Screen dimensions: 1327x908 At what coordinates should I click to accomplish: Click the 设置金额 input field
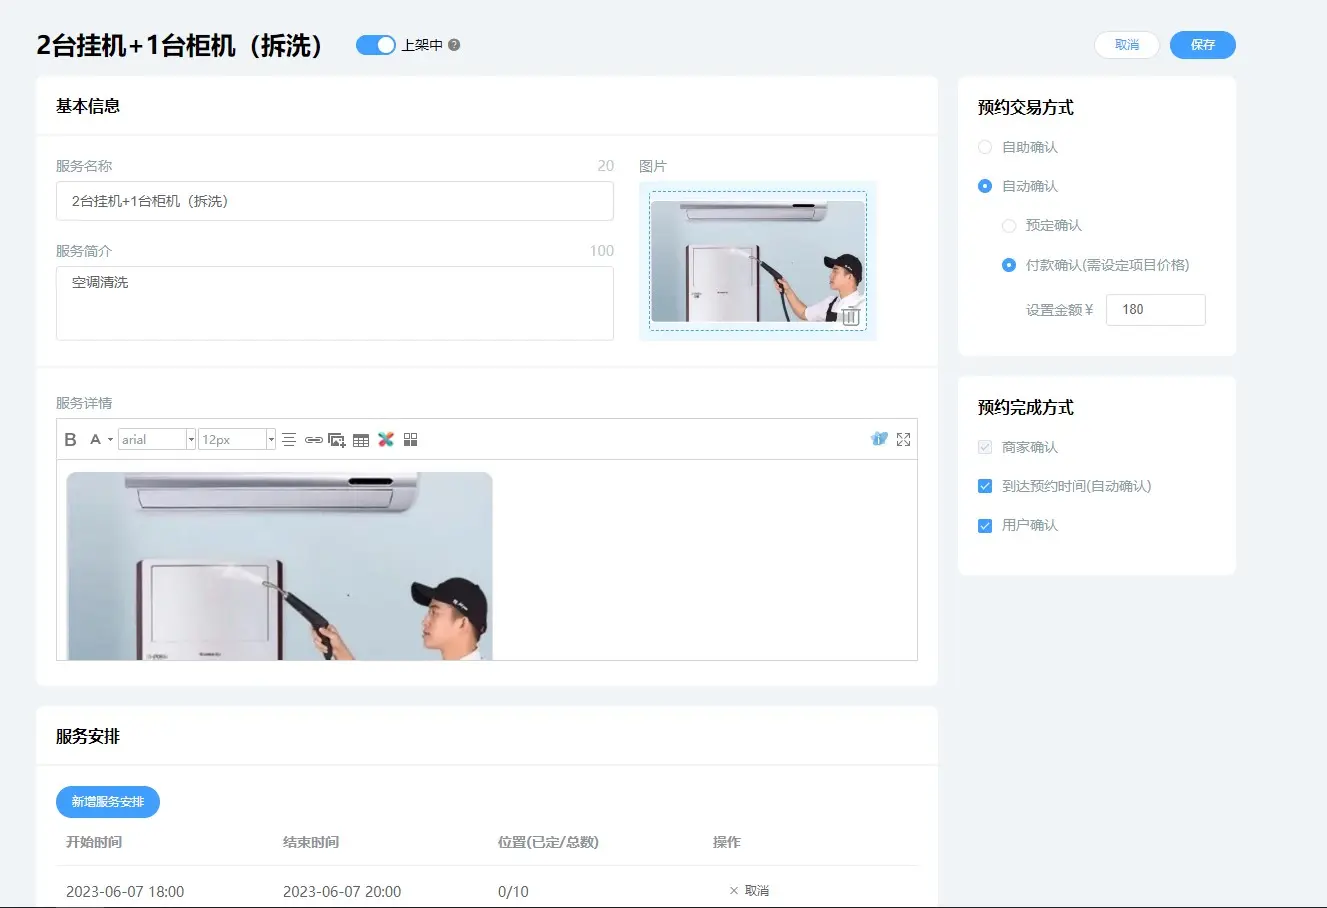[x=1155, y=310]
